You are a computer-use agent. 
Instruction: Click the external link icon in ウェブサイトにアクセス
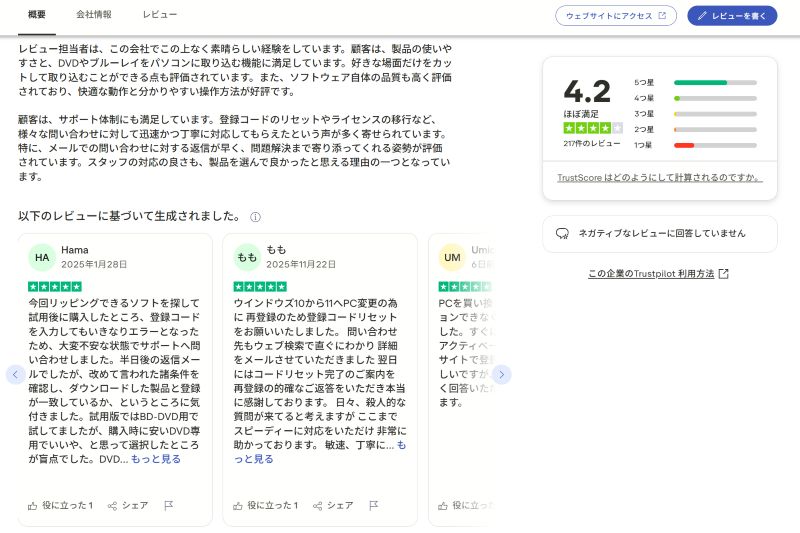(x=662, y=16)
